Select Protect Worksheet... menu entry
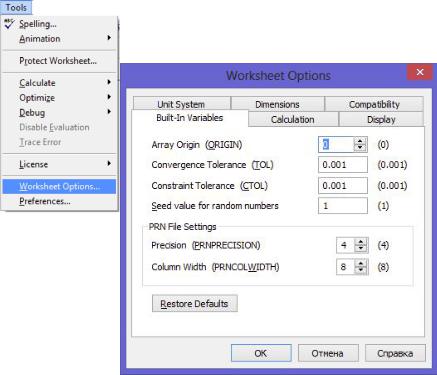The height and width of the screenshot is (375, 437). (59, 61)
